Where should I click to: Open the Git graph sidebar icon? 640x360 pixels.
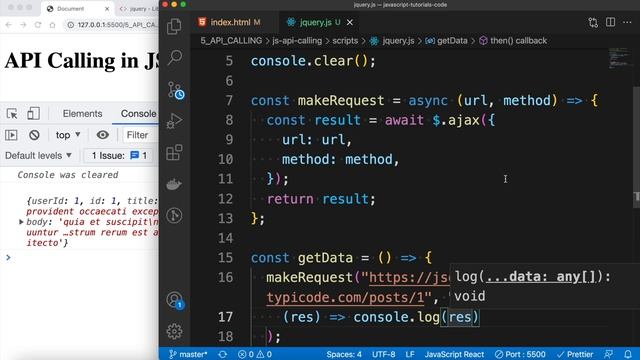[x=174, y=215]
